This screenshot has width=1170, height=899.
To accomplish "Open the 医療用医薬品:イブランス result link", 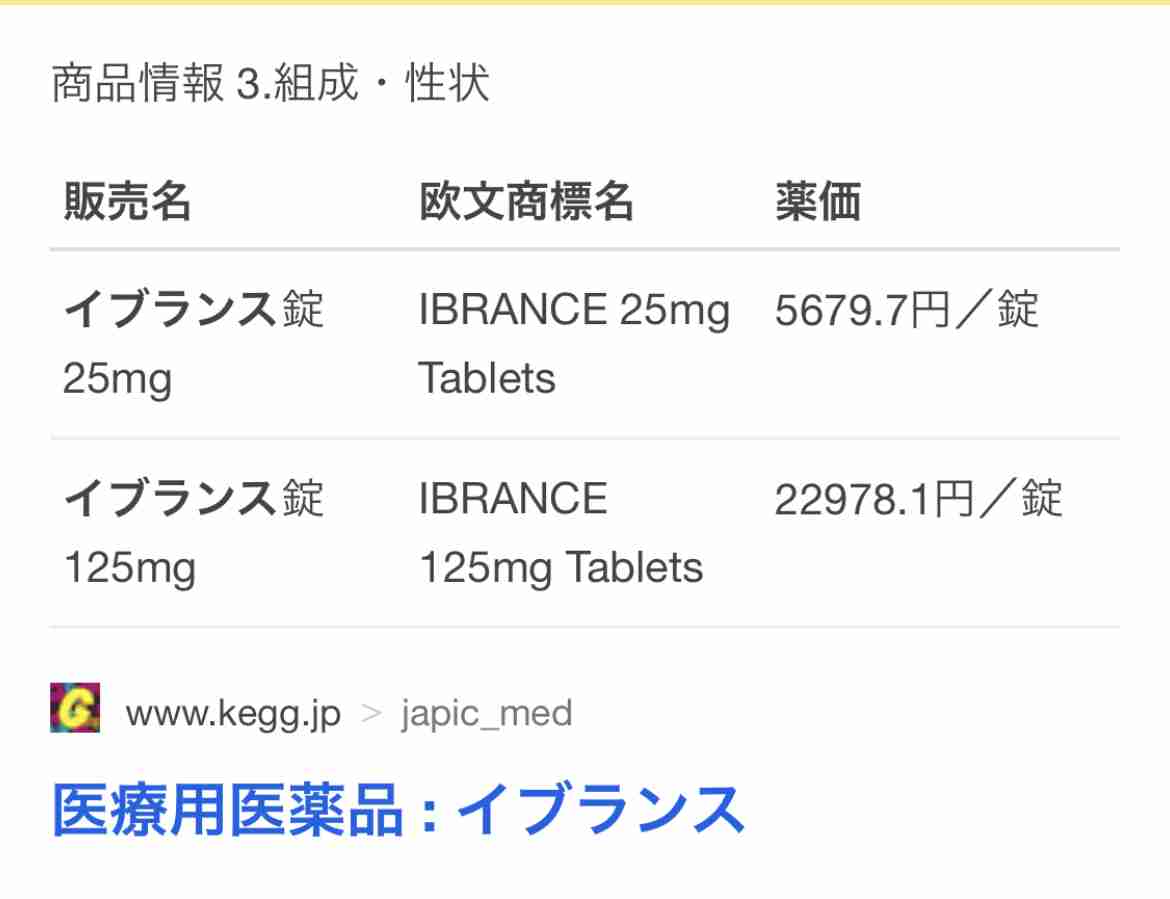I will [x=398, y=810].
